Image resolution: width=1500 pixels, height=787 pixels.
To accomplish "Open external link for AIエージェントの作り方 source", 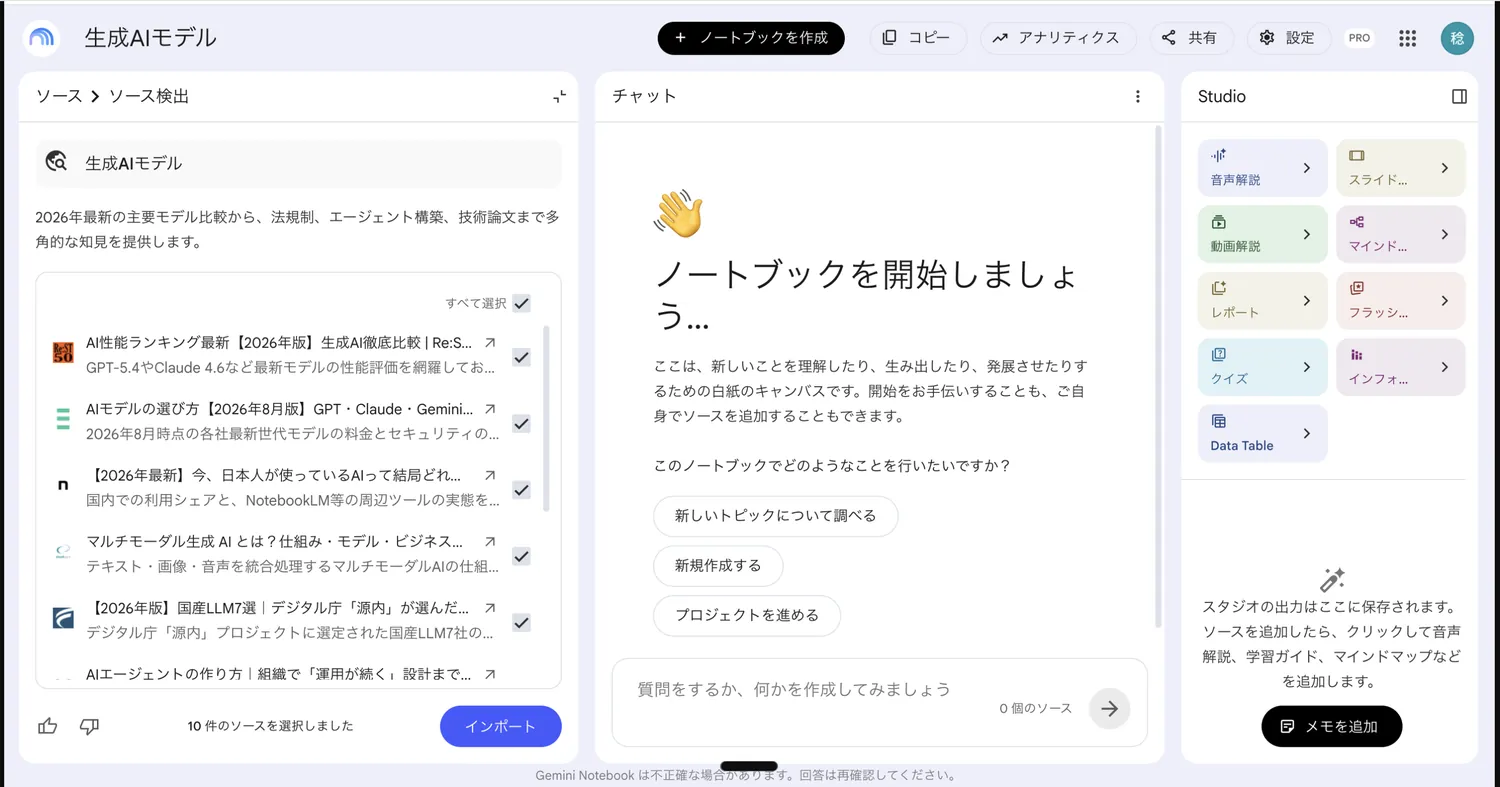I will coord(490,674).
